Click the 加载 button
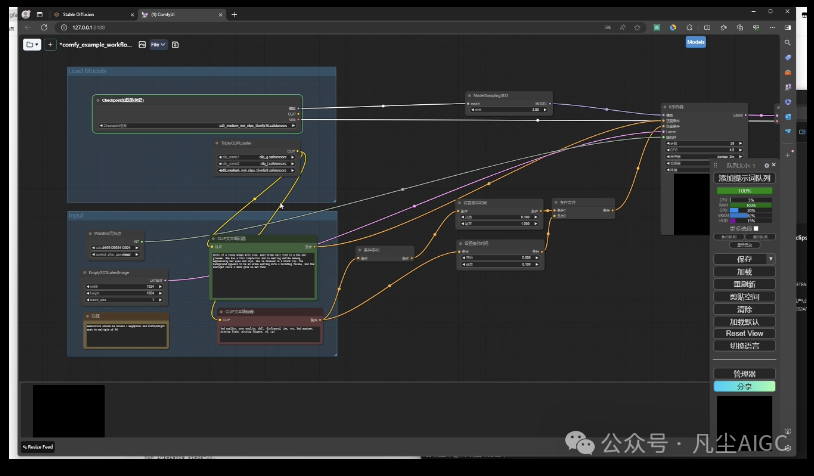 744,271
